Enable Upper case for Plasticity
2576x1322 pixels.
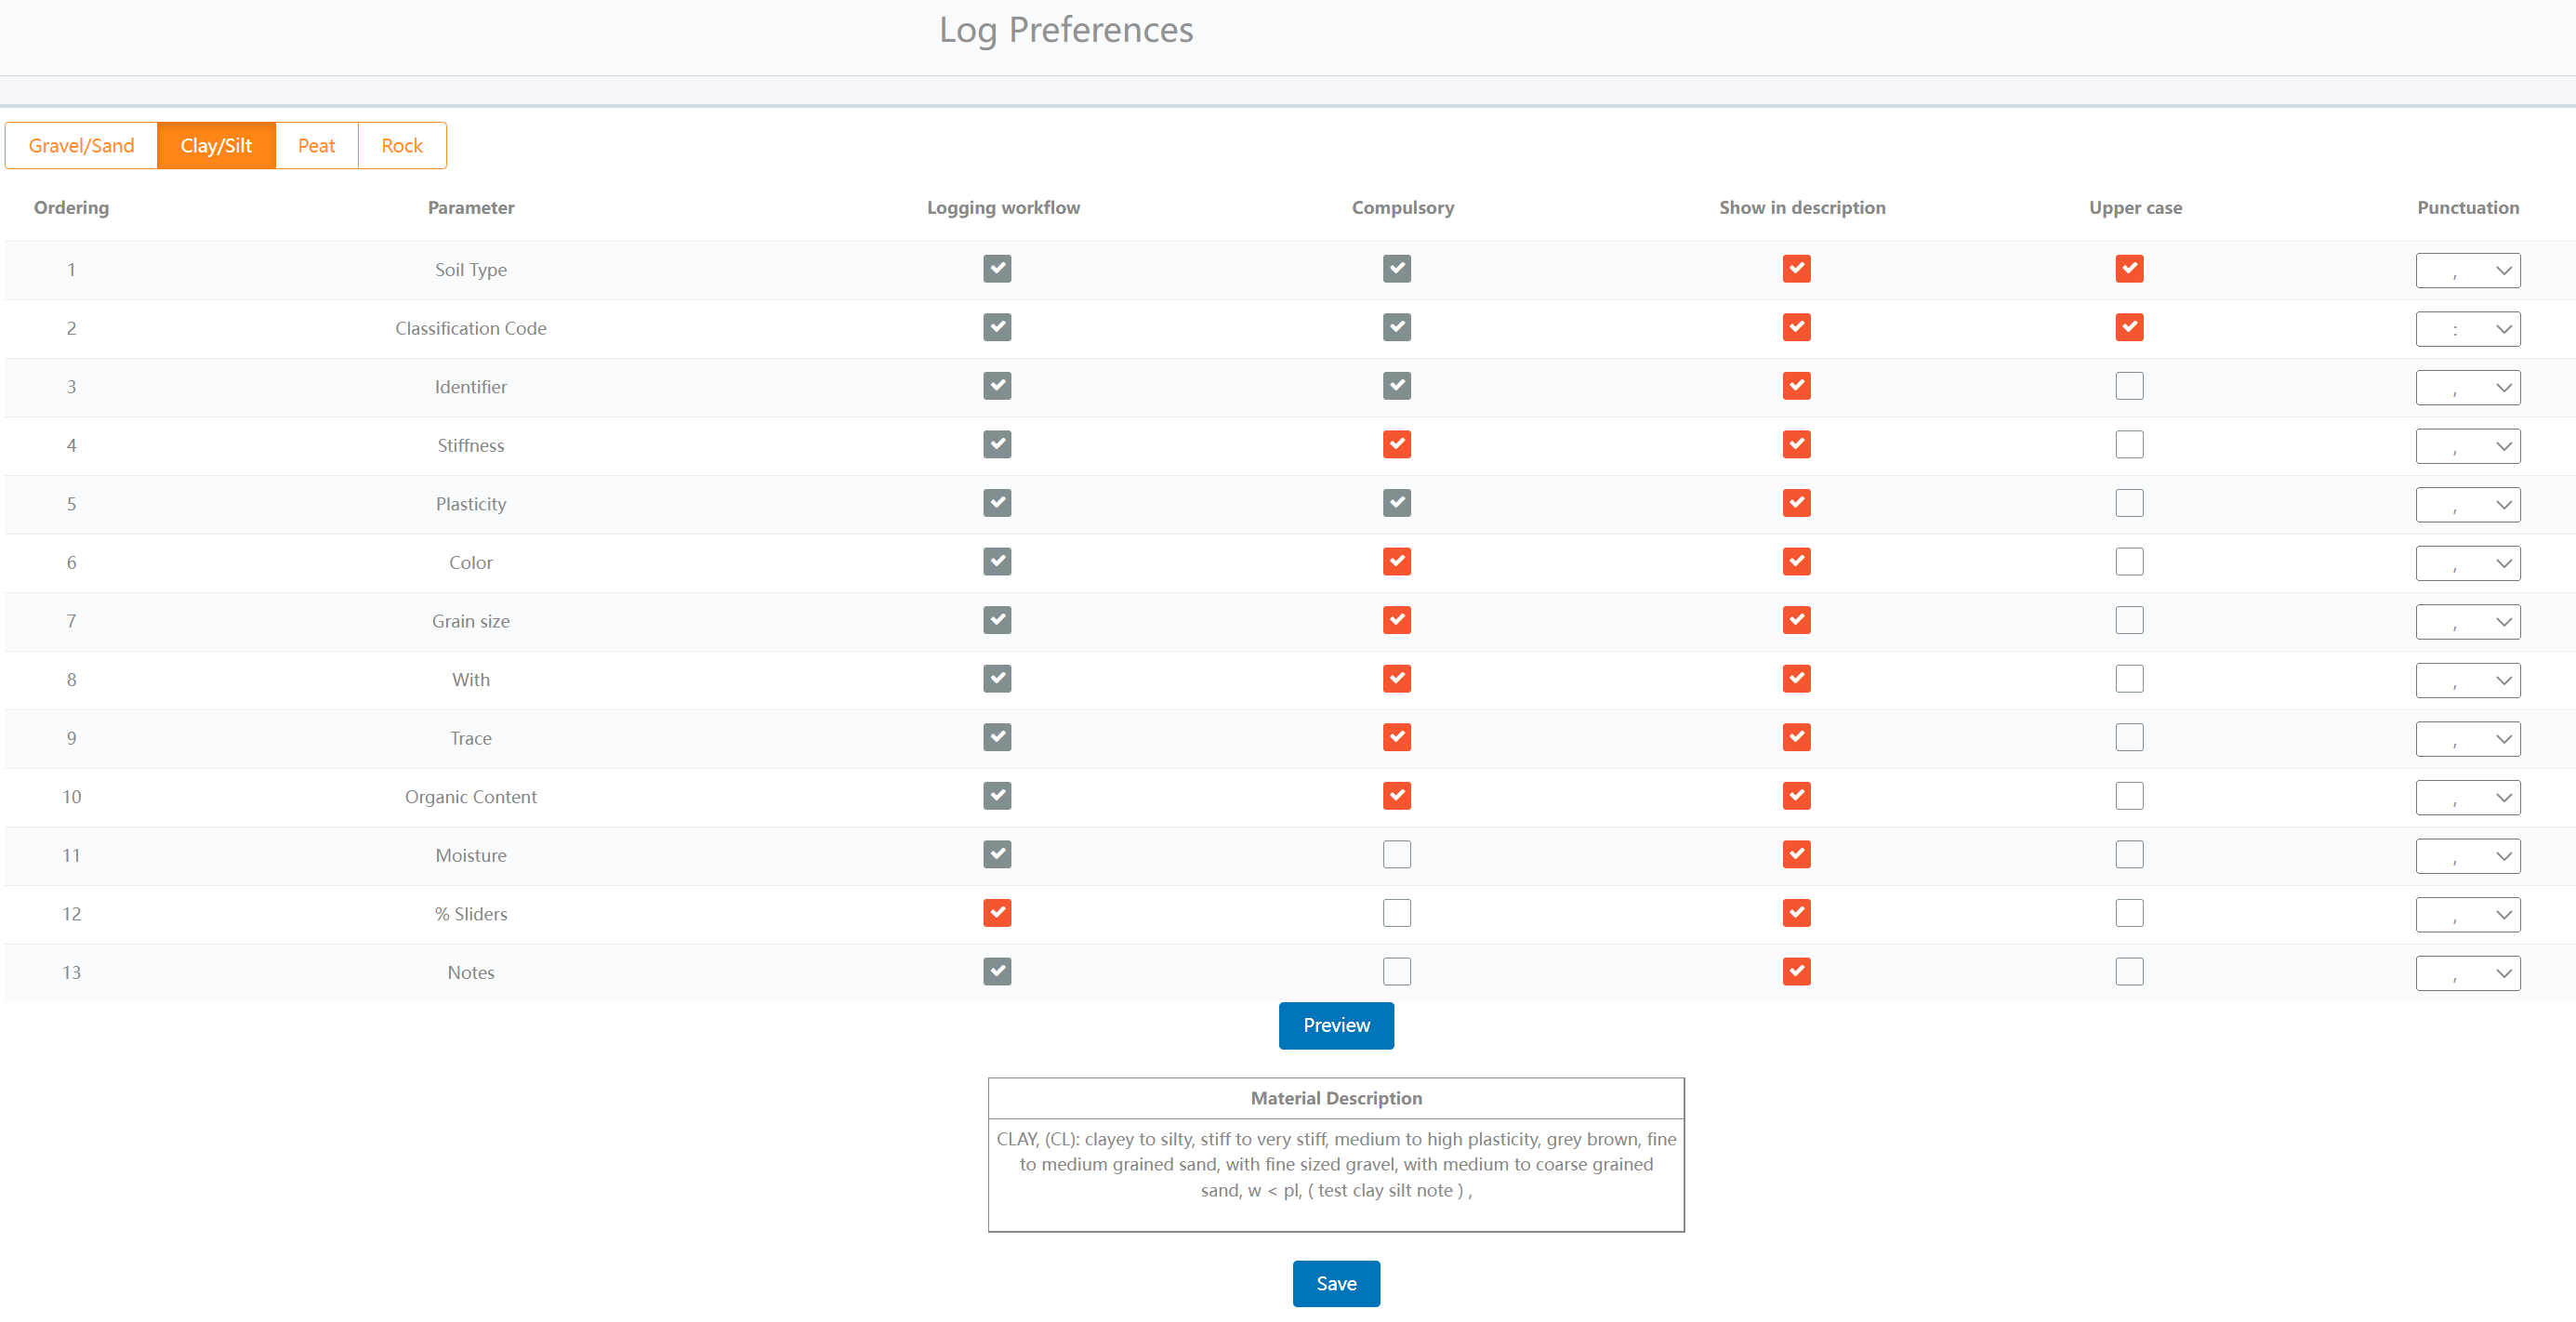click(2129, 503)
